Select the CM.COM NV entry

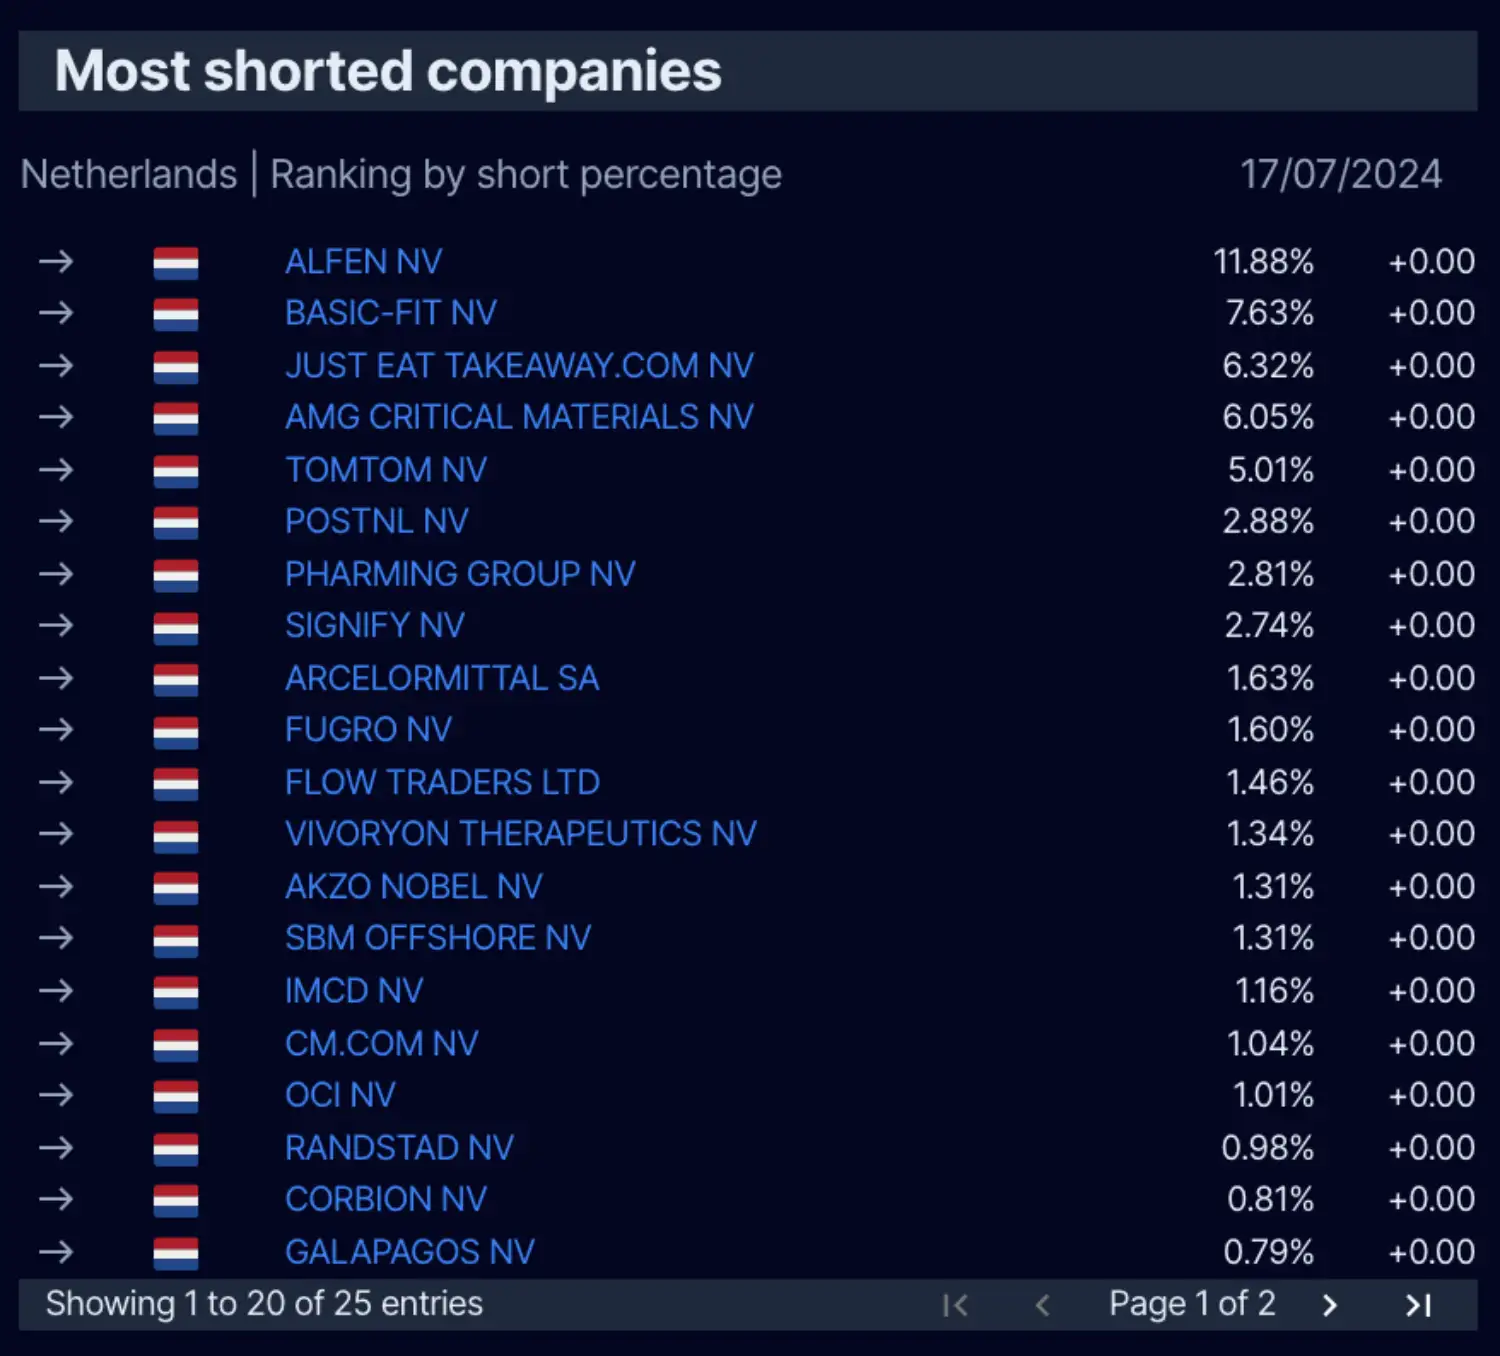(381, 1044)
